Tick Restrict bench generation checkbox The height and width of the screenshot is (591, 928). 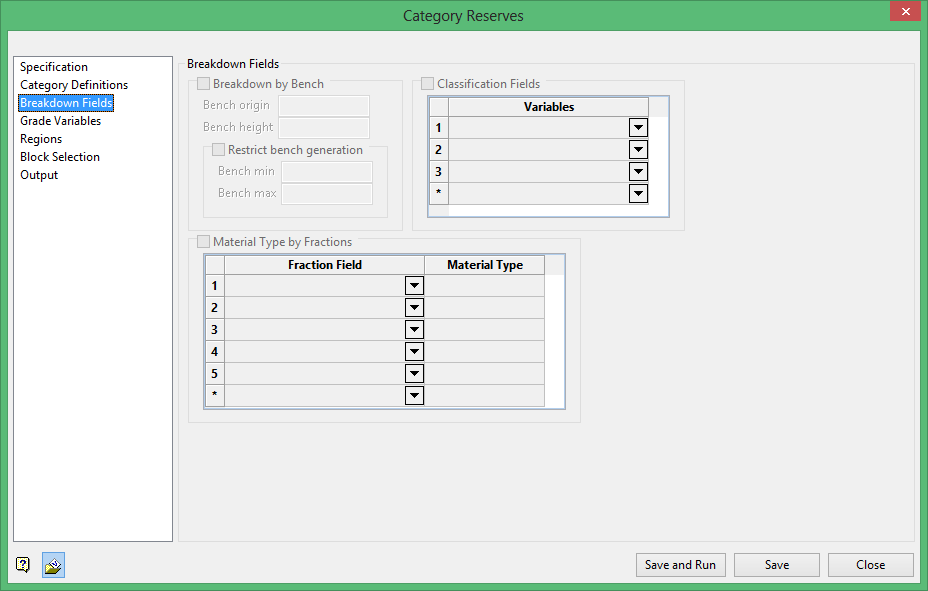pyautogui.click(x=219, y=150)
